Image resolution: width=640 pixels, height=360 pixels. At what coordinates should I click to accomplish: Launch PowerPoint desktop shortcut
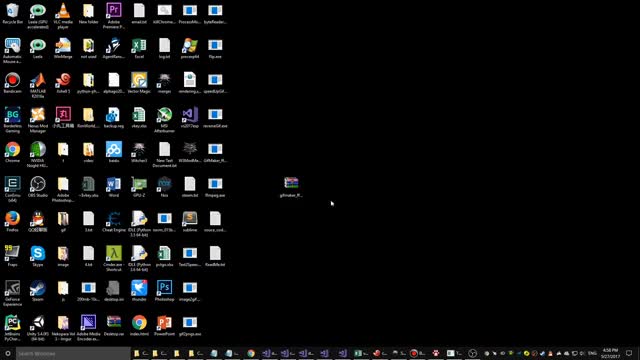[x=164, y=326]
